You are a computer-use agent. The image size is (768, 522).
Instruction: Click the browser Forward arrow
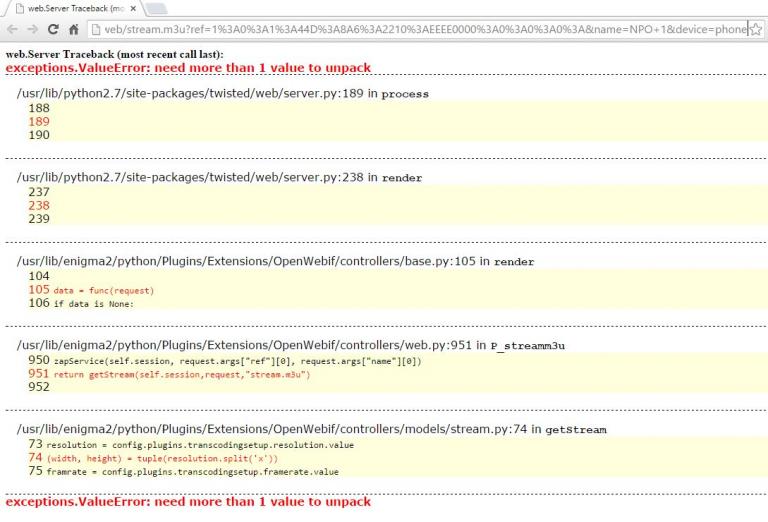(31, 29)
